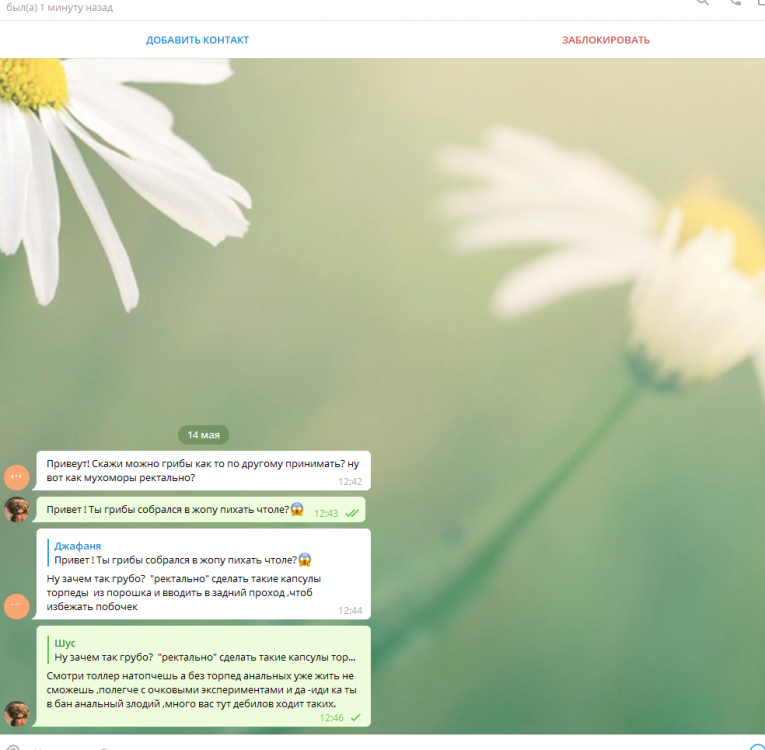Open the search icon in chat header
765x750 pixels.
pyautogui.click(x=703, y=2)
